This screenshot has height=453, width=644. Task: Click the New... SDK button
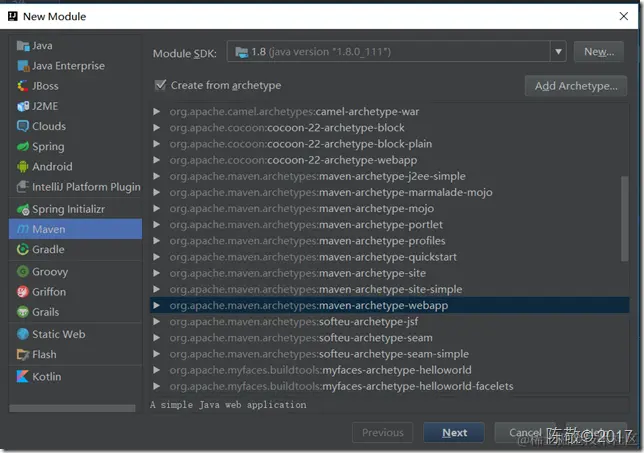click(x=599, y=52)
